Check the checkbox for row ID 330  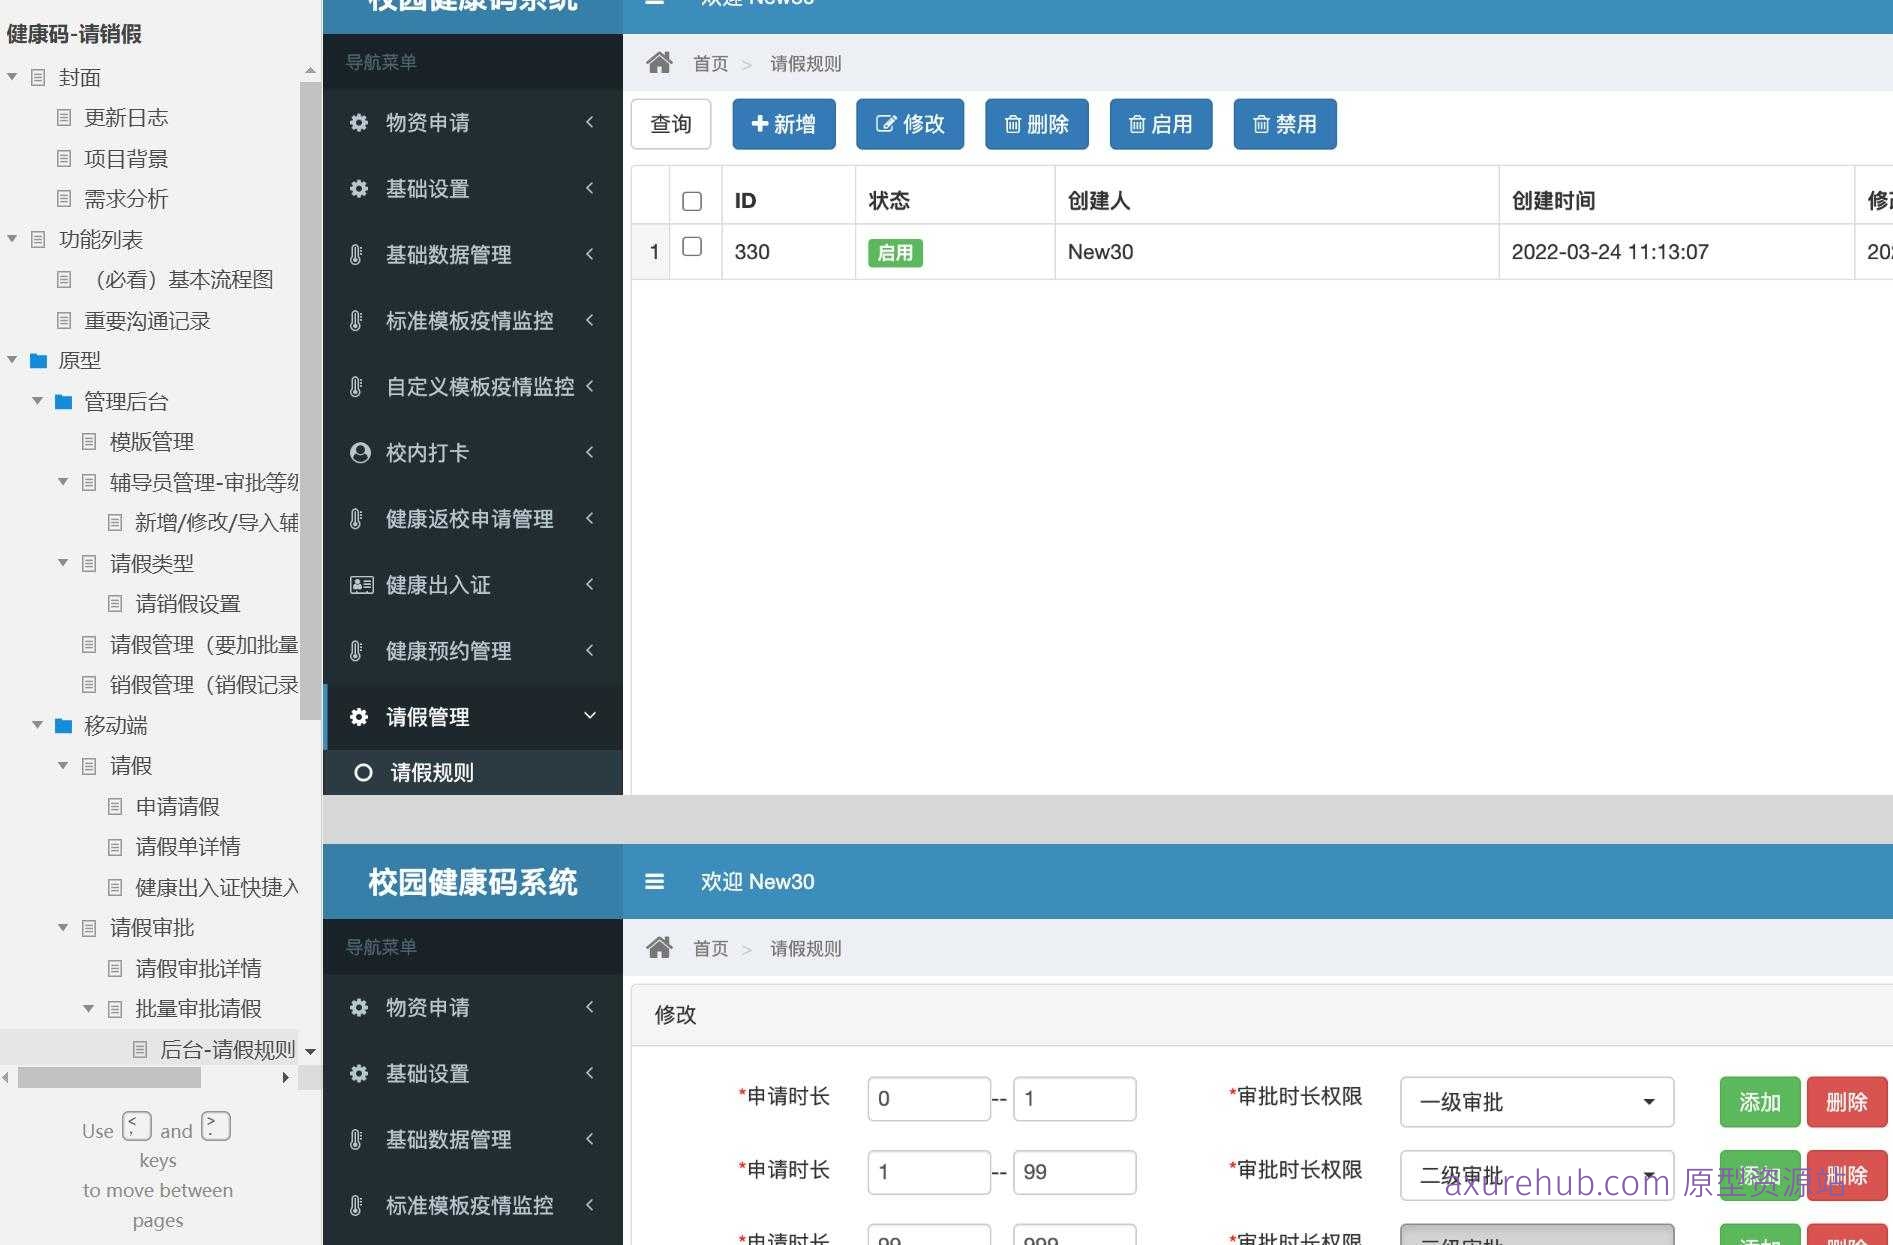pyautogui.click(x=692, y=246)
